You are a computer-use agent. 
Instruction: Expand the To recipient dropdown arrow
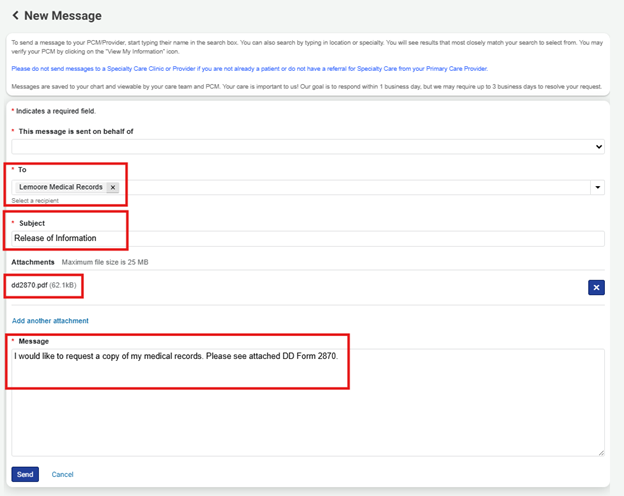[x=598, y=187]
